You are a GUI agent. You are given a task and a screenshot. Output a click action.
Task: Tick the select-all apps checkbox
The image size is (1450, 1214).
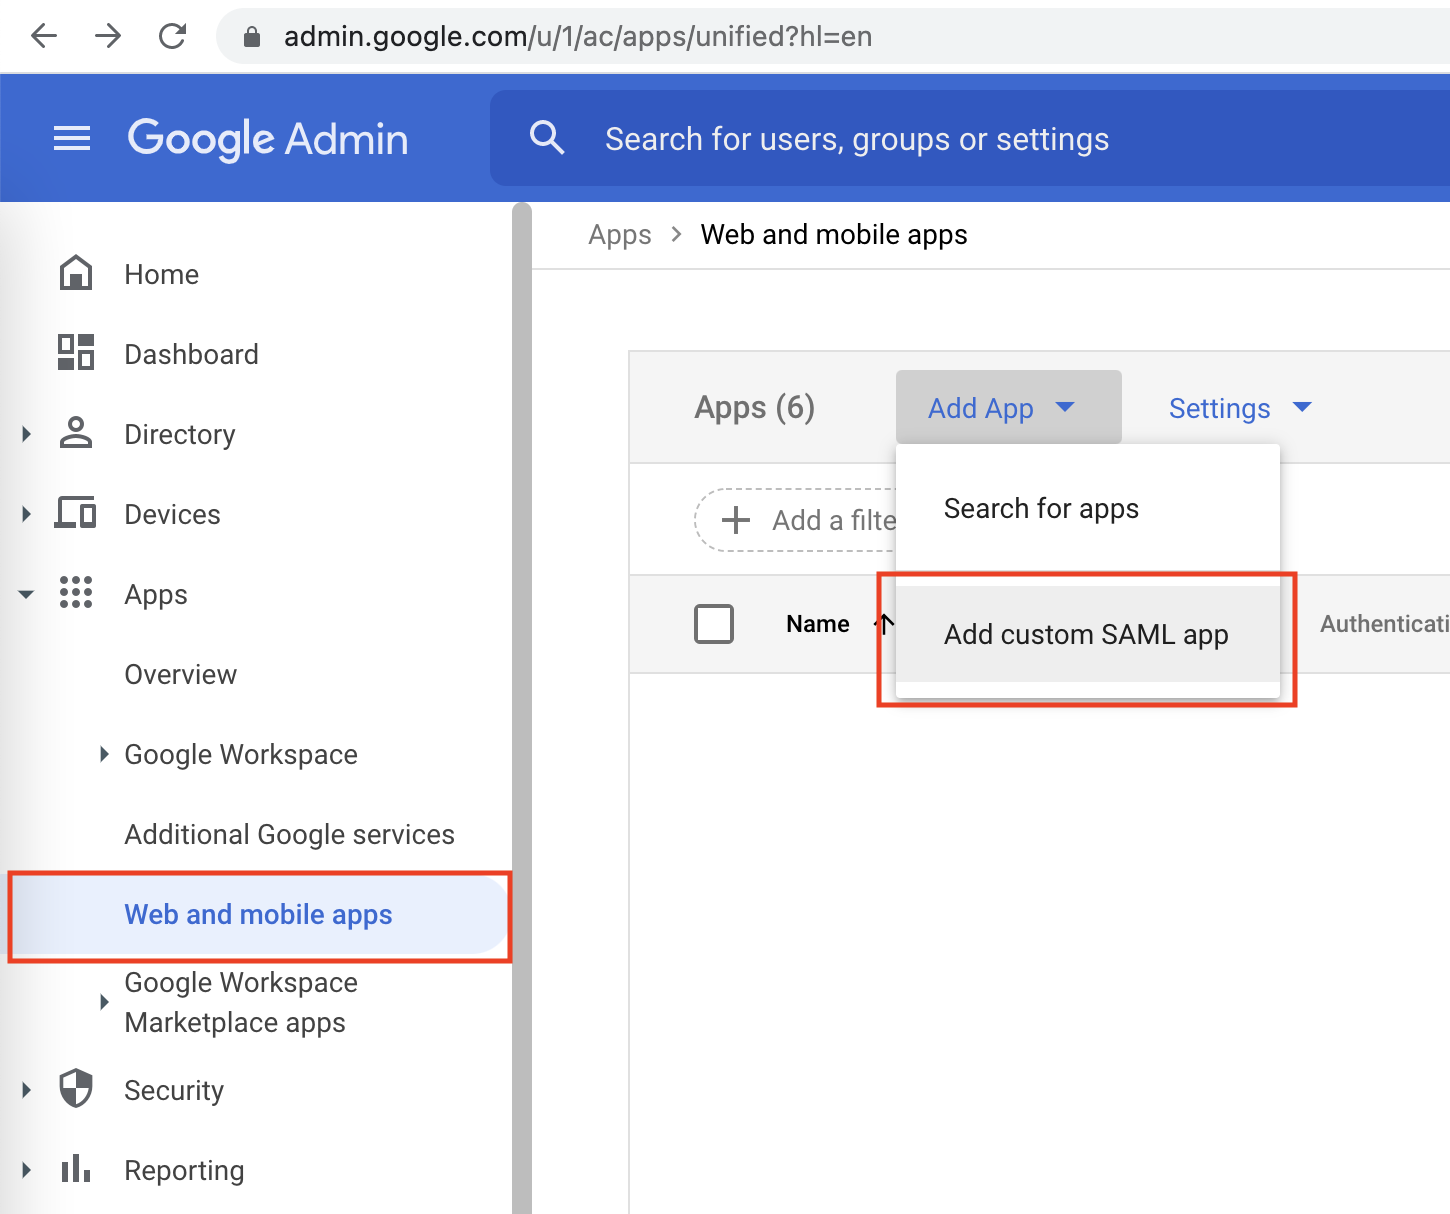714,624
